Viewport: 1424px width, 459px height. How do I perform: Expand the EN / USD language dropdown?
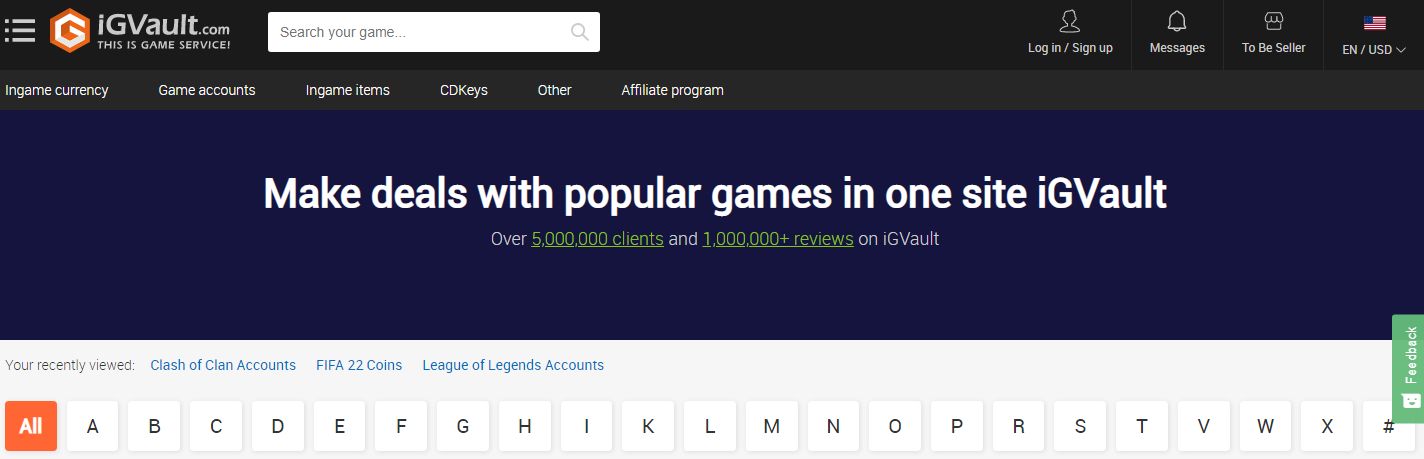(1374, 49)
